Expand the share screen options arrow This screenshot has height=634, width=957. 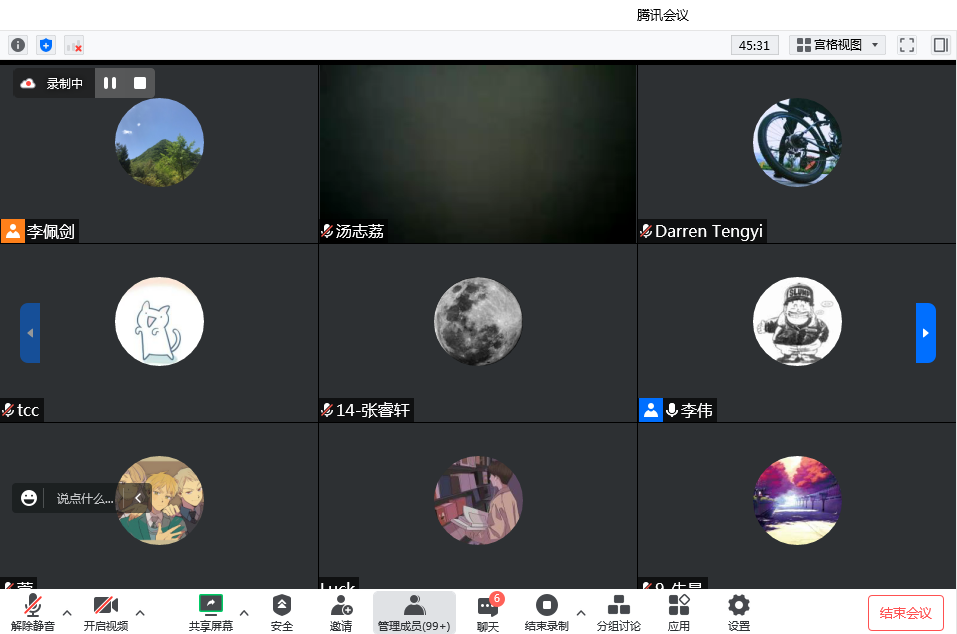[244, 612]
